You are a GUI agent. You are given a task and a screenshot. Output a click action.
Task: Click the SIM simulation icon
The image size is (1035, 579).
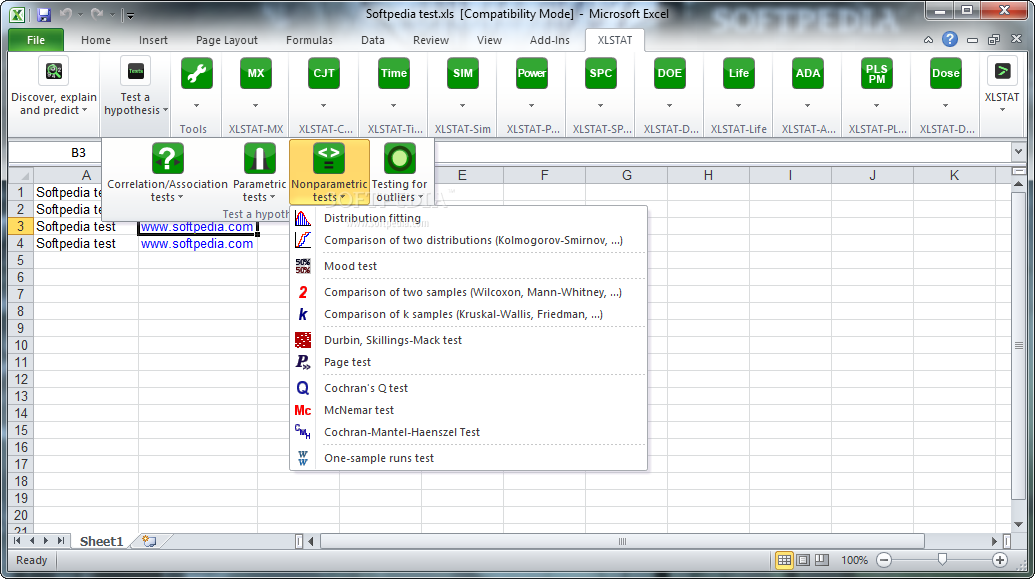[463, 73]
